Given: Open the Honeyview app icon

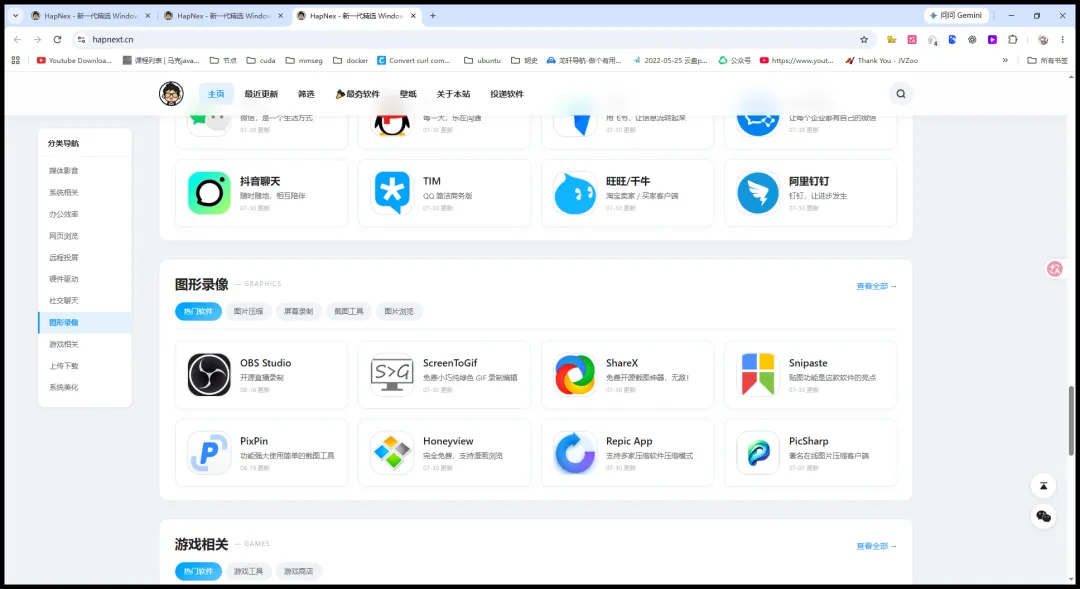Looking at the screenshot, I should (x=392, y=453).
